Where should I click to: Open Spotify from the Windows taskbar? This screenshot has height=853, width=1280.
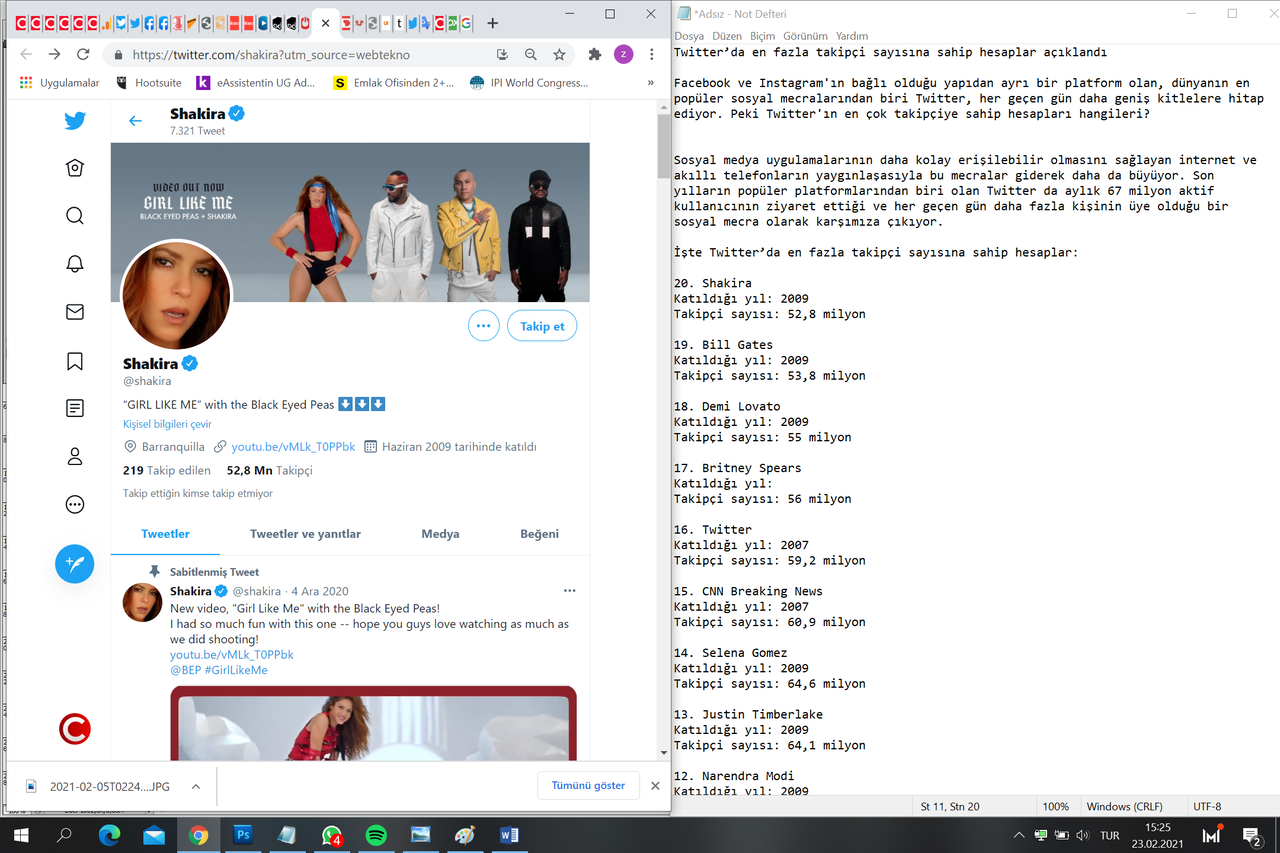[376, 835]
